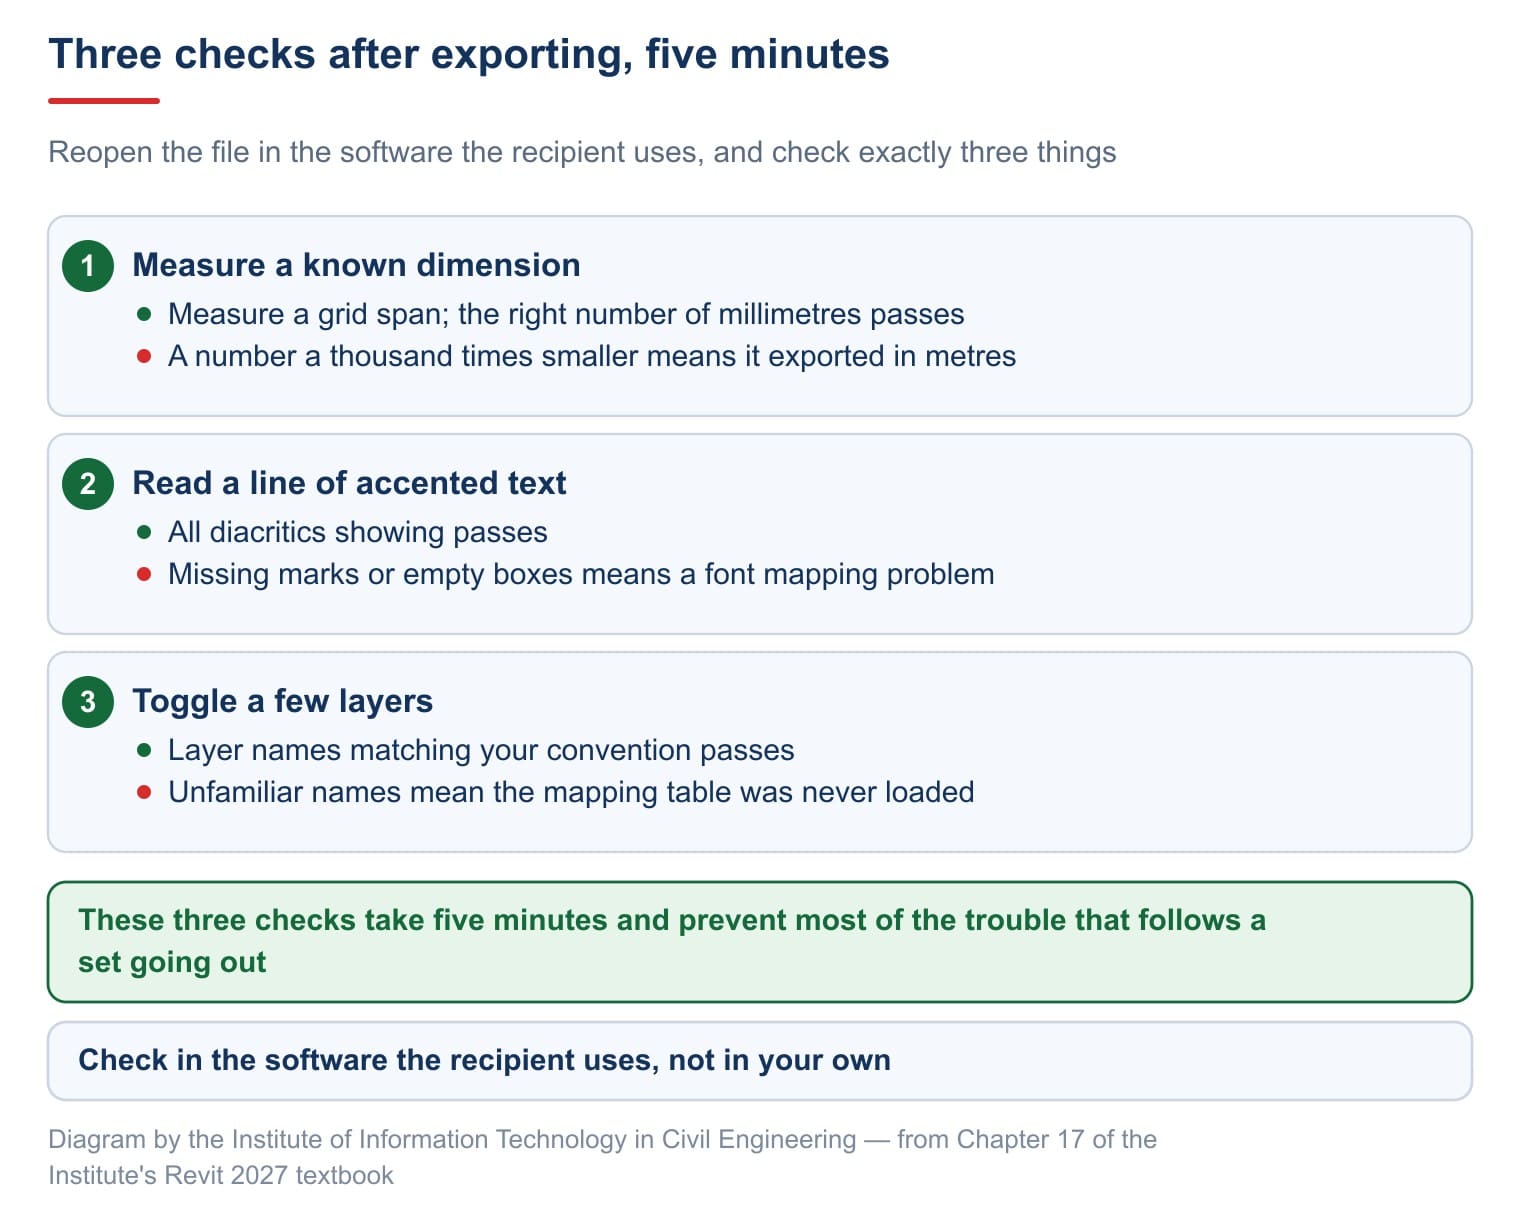Select the 'Toggle a few layers' heading
Screen dimensions: 1520x1212
point(282,701)
